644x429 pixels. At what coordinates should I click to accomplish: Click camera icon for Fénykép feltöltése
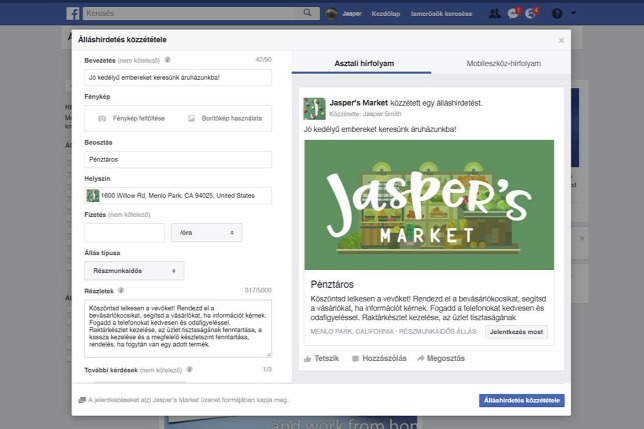[102, 119]
